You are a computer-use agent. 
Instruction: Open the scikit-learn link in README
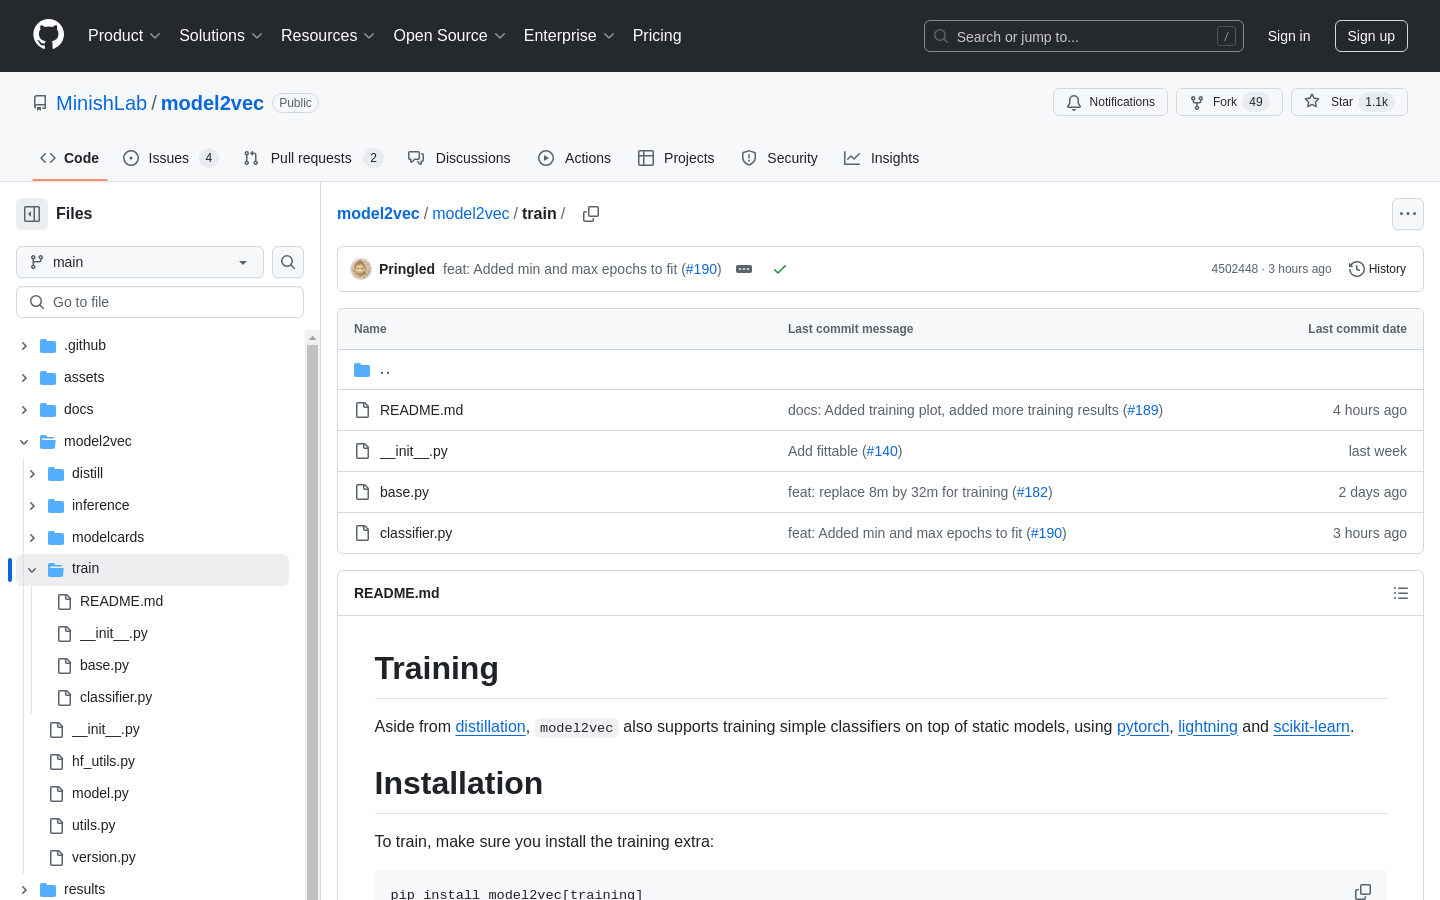point(1311,727)
